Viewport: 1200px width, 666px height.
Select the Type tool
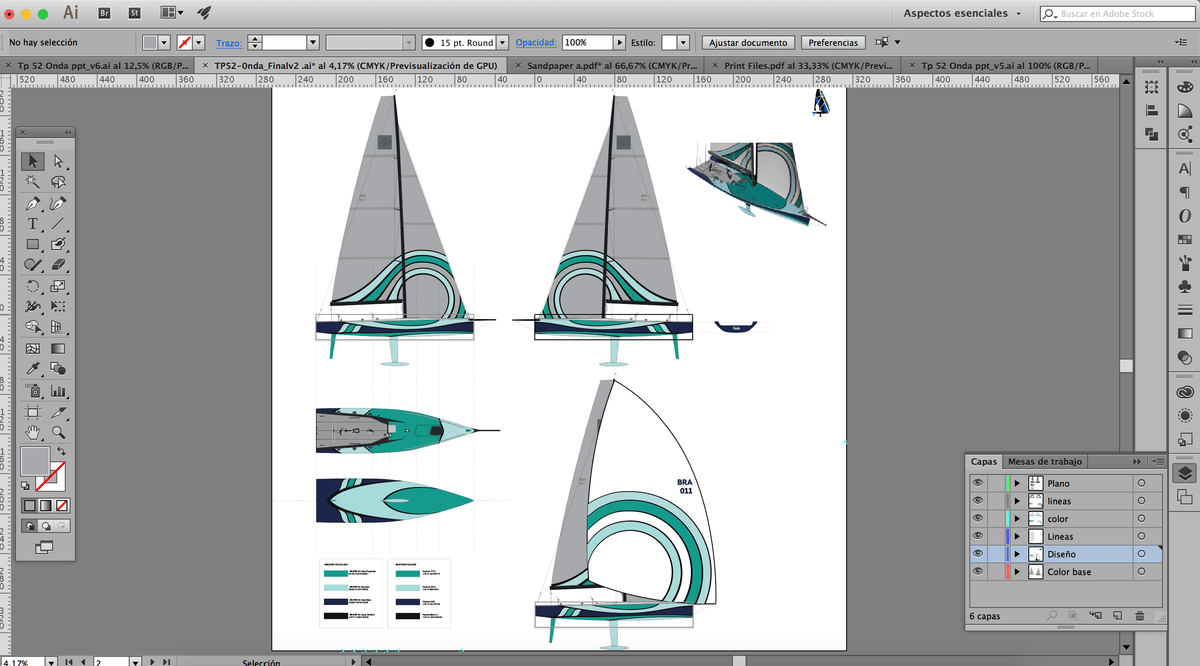[33, 224]
